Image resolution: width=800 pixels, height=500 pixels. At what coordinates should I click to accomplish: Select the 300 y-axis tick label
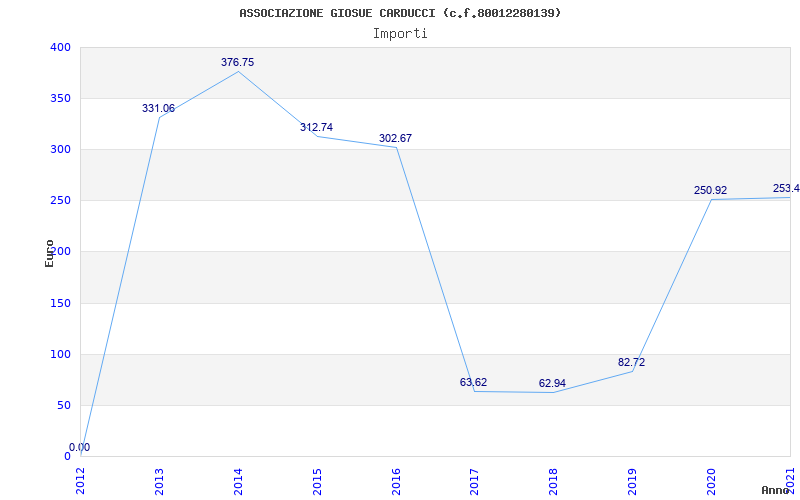pyautogui.click(x=60, y=149)
